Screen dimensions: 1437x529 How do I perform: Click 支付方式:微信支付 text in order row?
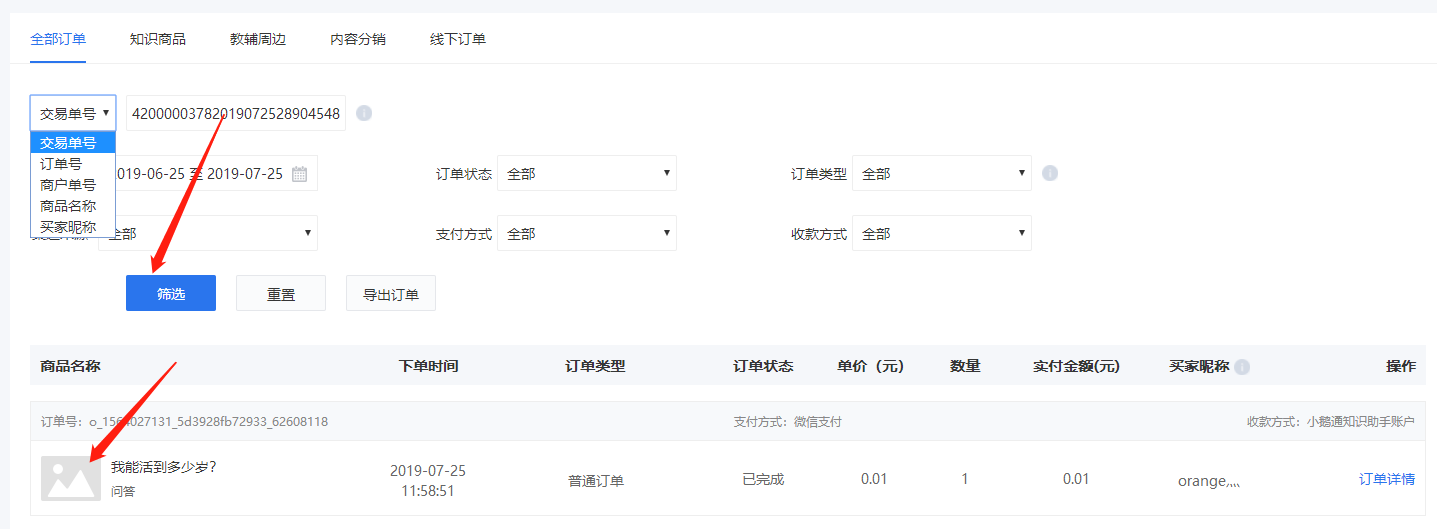(788, 422)
